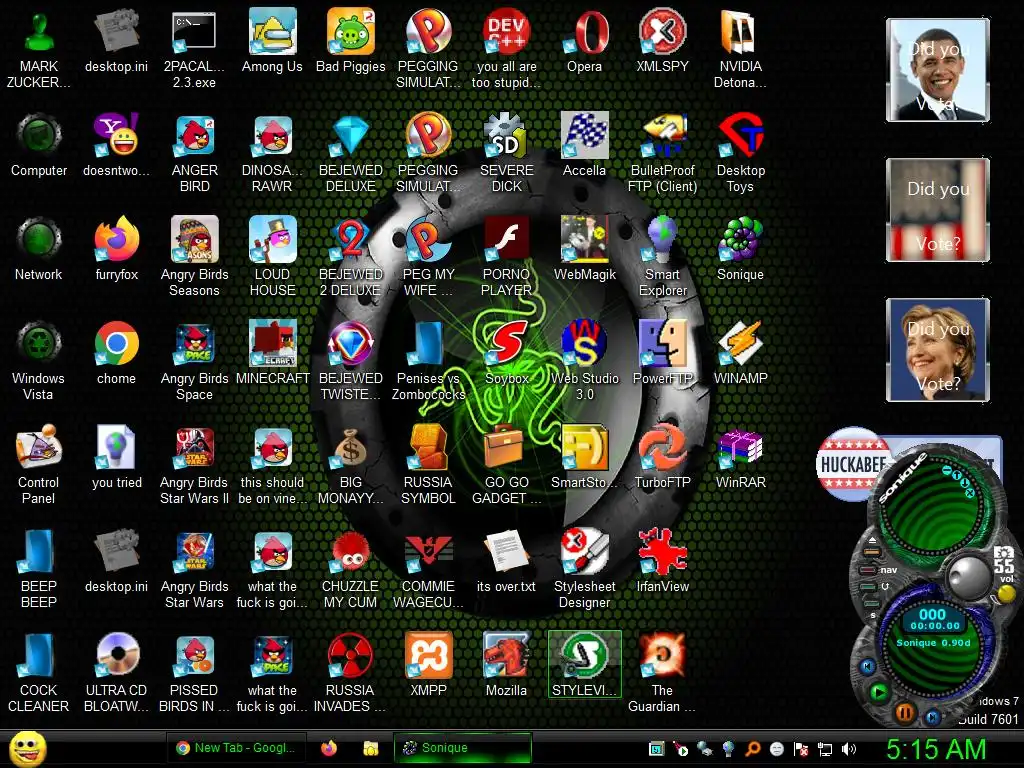Viewport: 1024px width, 768px height.
Task: Click the Hillary Did you Vote gadget
Action: coord(938,349)
